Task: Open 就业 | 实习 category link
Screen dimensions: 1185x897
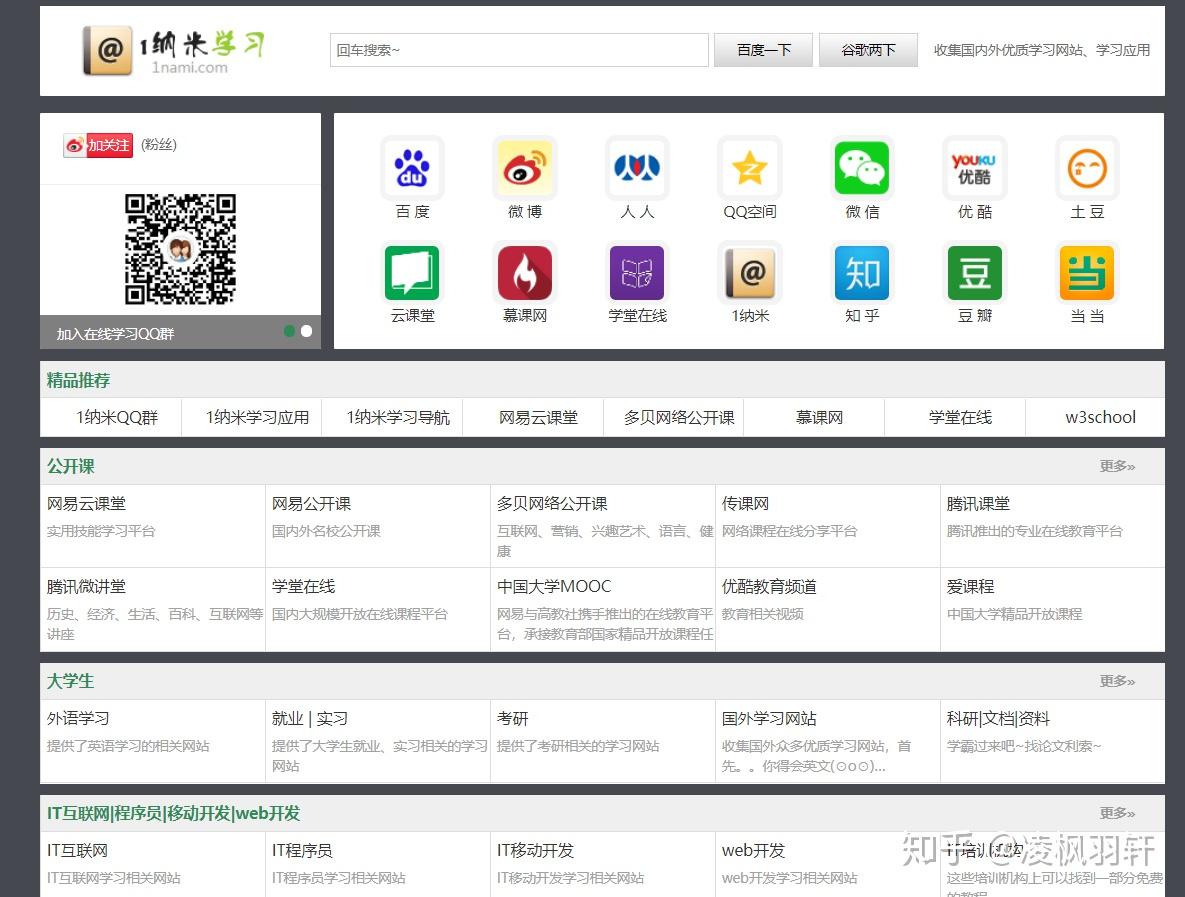Action: coord(310,719)
